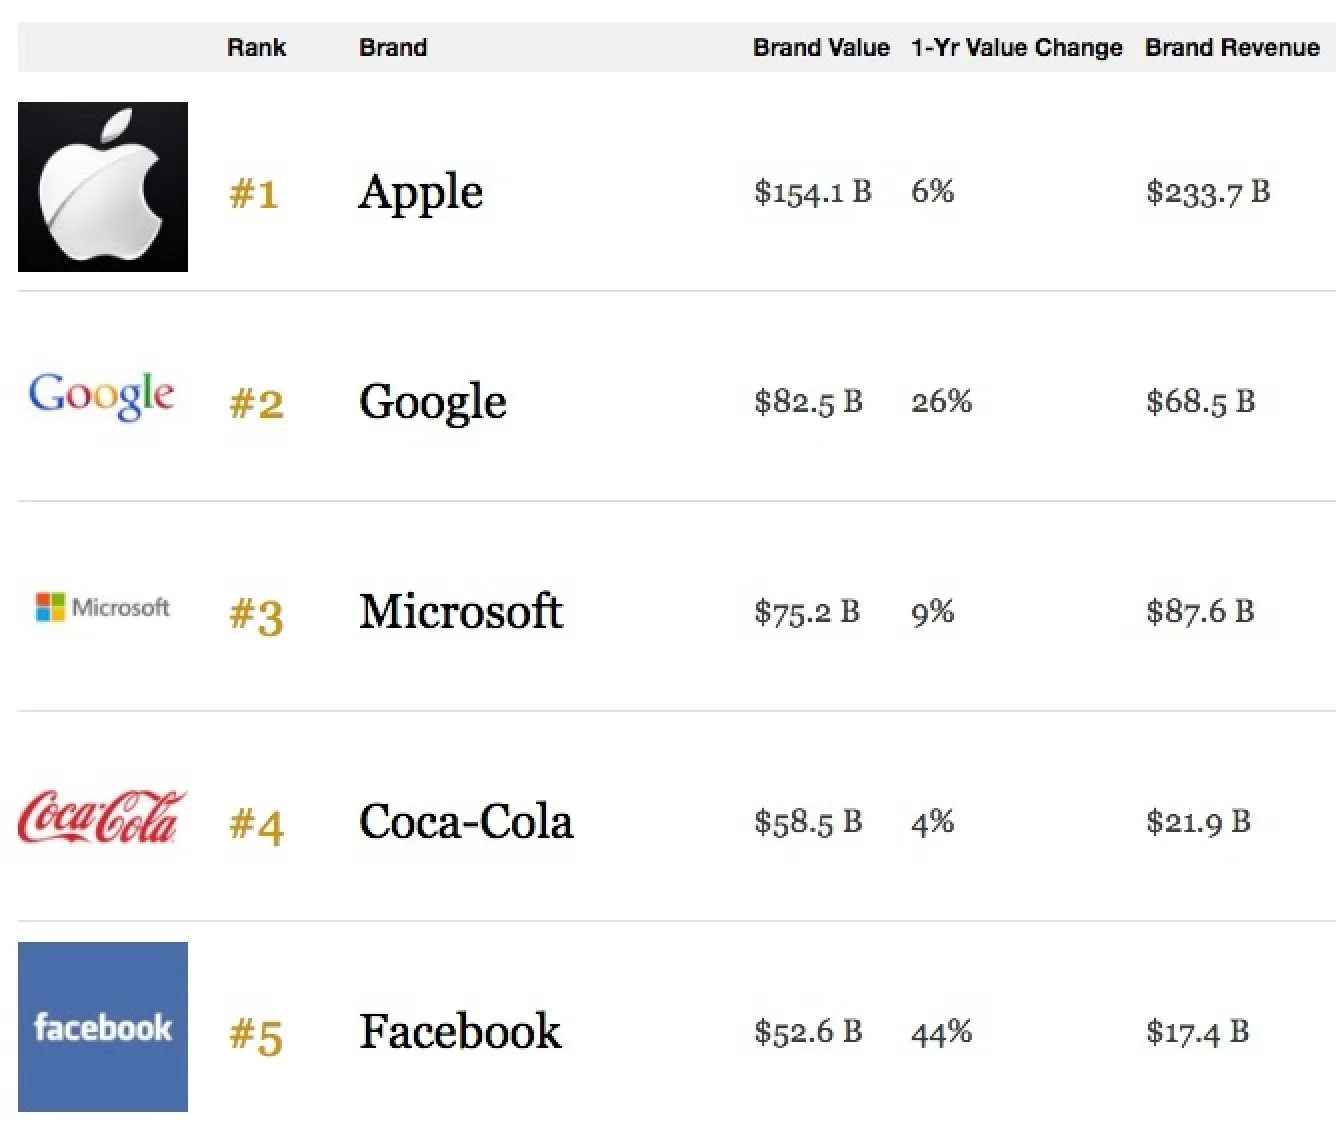Viewport: 1336px width, 1128px height.
Task: Sort by the Rank column header
Action: tap(256, 48)
